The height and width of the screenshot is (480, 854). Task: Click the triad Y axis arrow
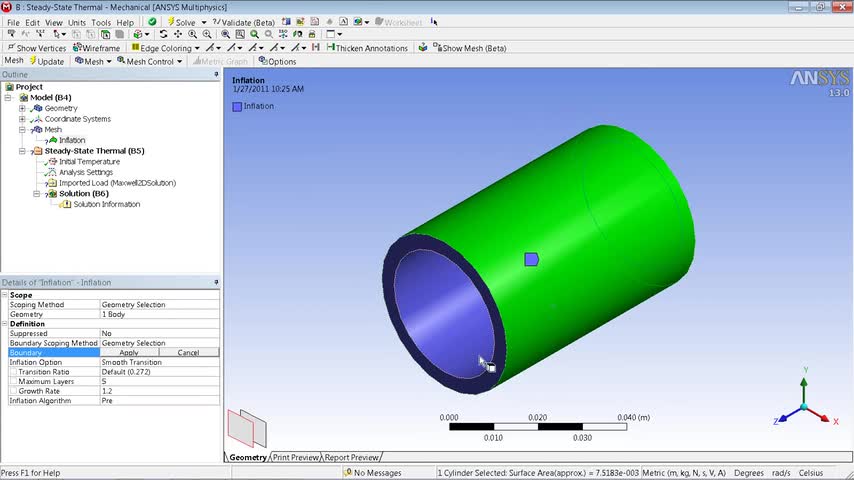[804, 382]
